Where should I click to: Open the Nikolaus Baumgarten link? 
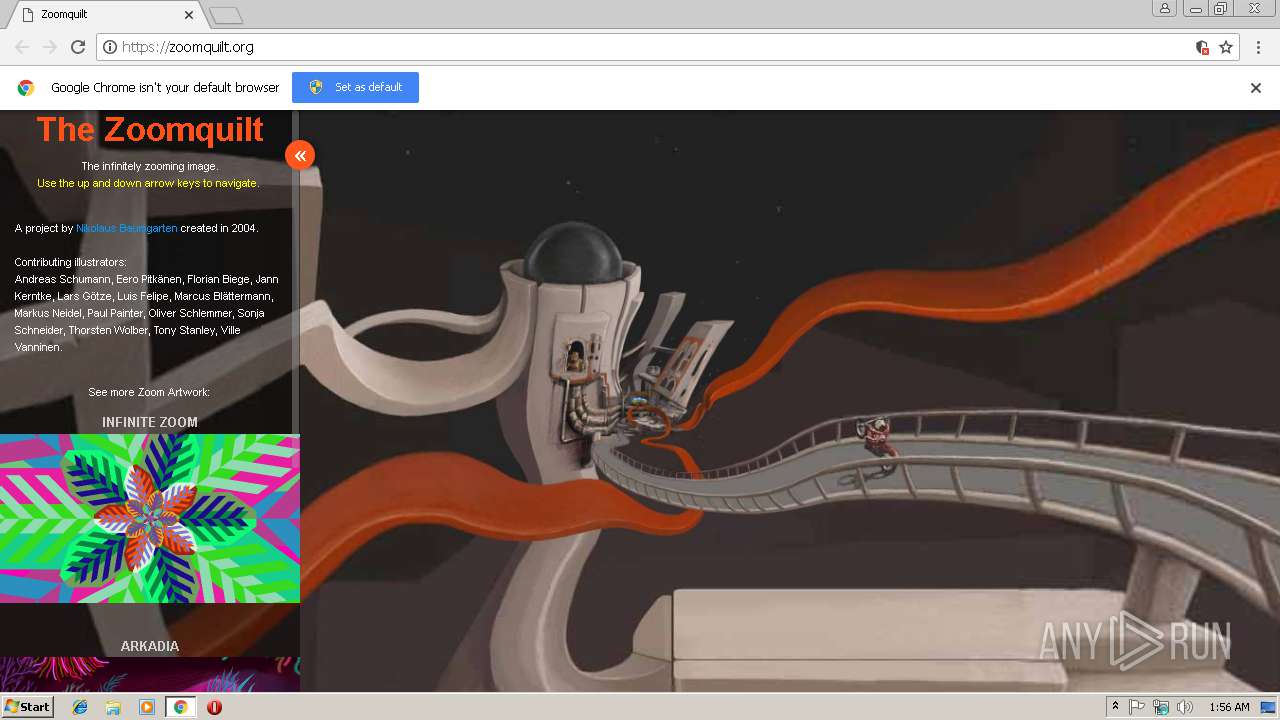click(127, 228)
